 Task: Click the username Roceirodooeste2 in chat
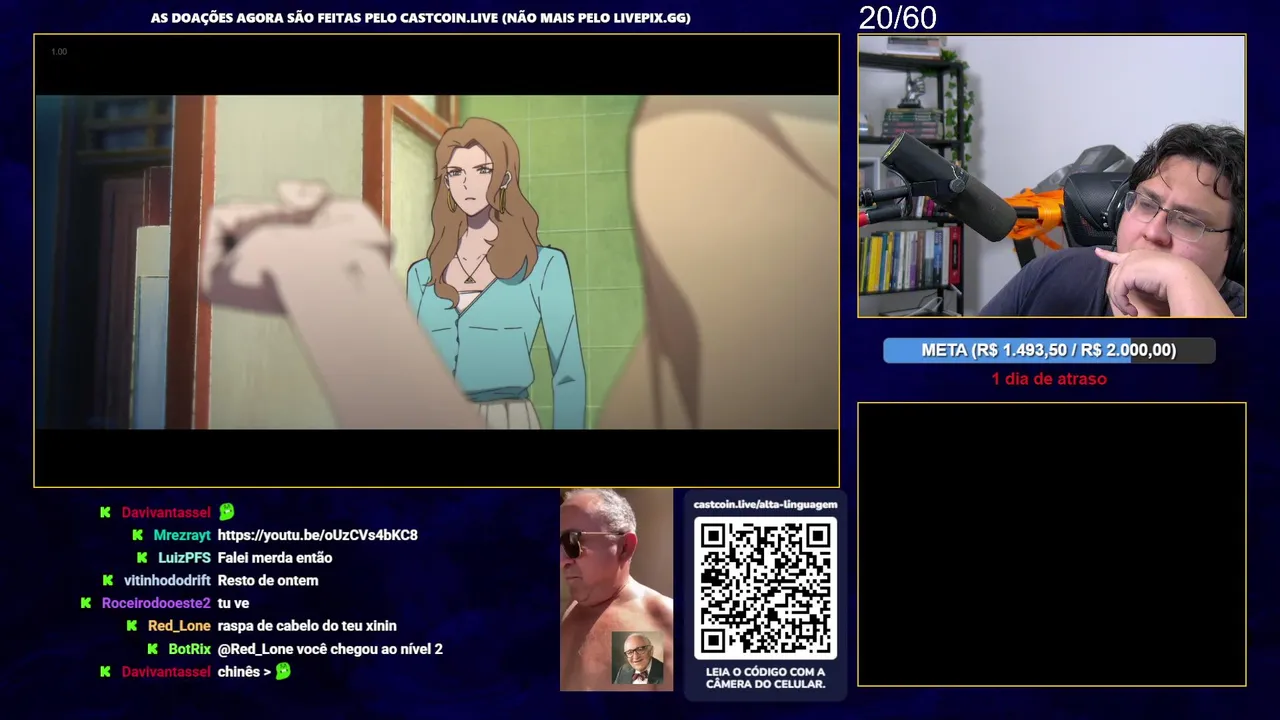click(156, 603)
